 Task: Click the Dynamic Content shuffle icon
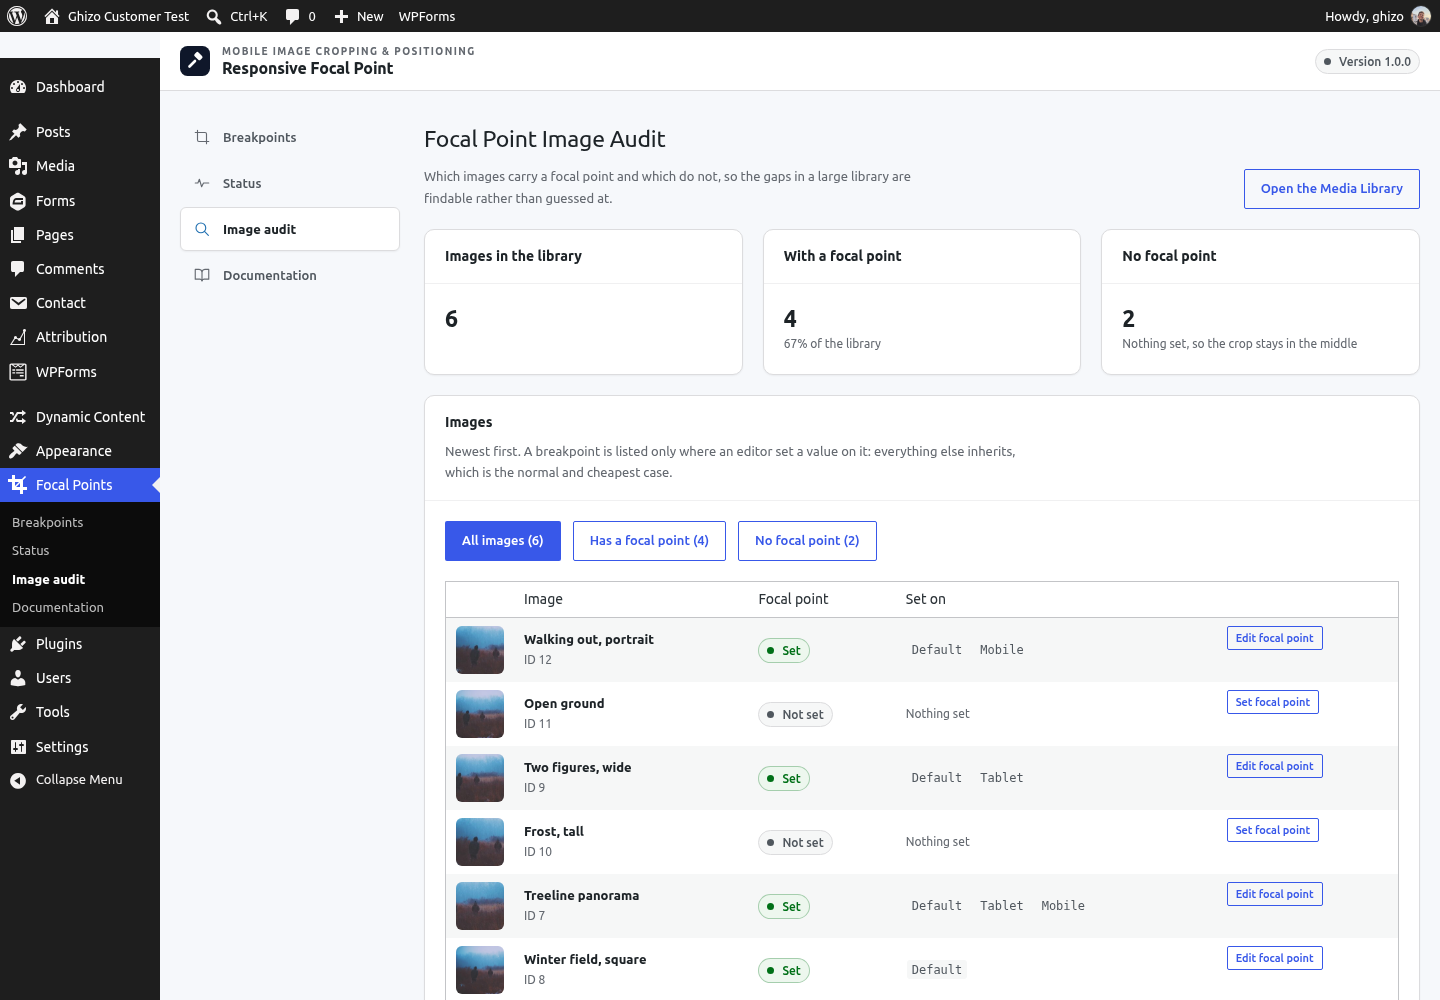click(x=18, y=417)
